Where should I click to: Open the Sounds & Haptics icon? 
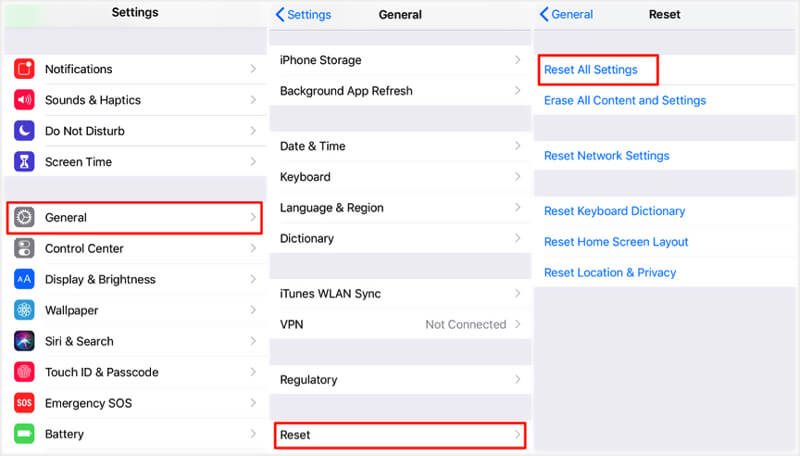coord(25,100)
